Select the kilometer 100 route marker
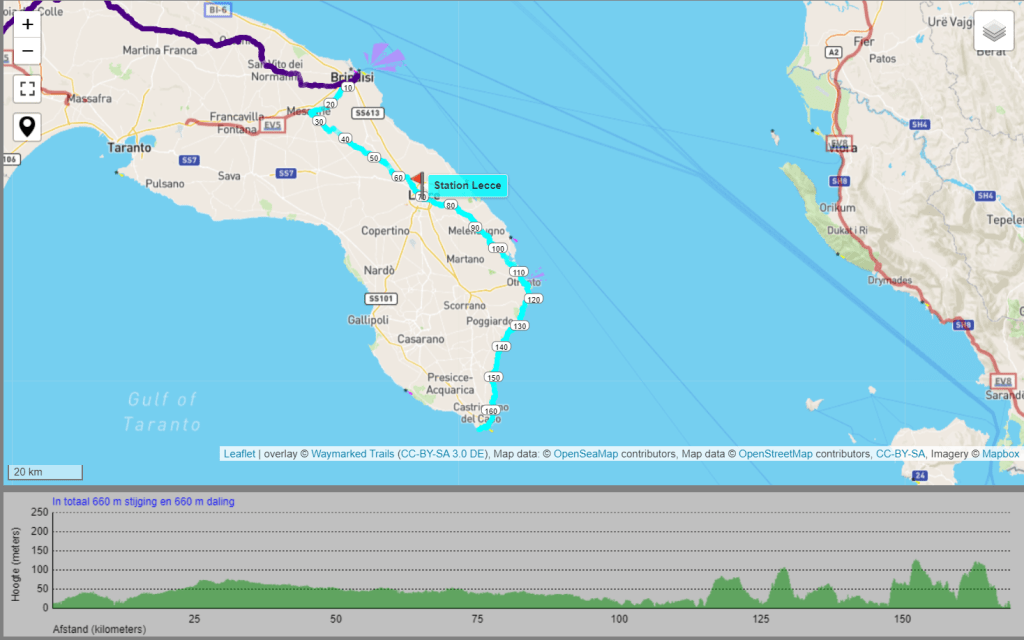 point(498,248)
